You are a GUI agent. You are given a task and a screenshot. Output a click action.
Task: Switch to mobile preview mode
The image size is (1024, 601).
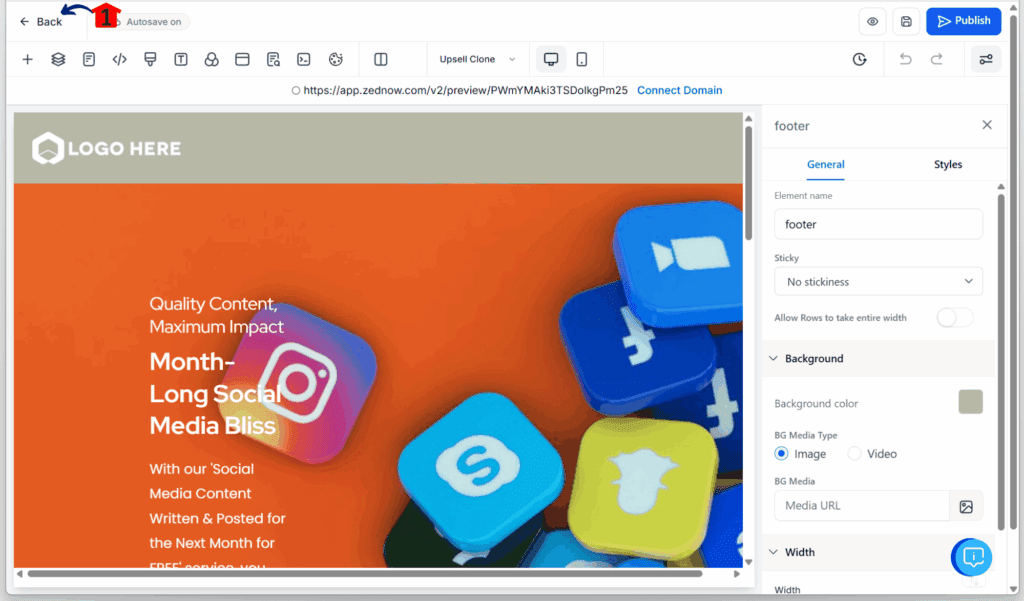(x=582, y=59)
